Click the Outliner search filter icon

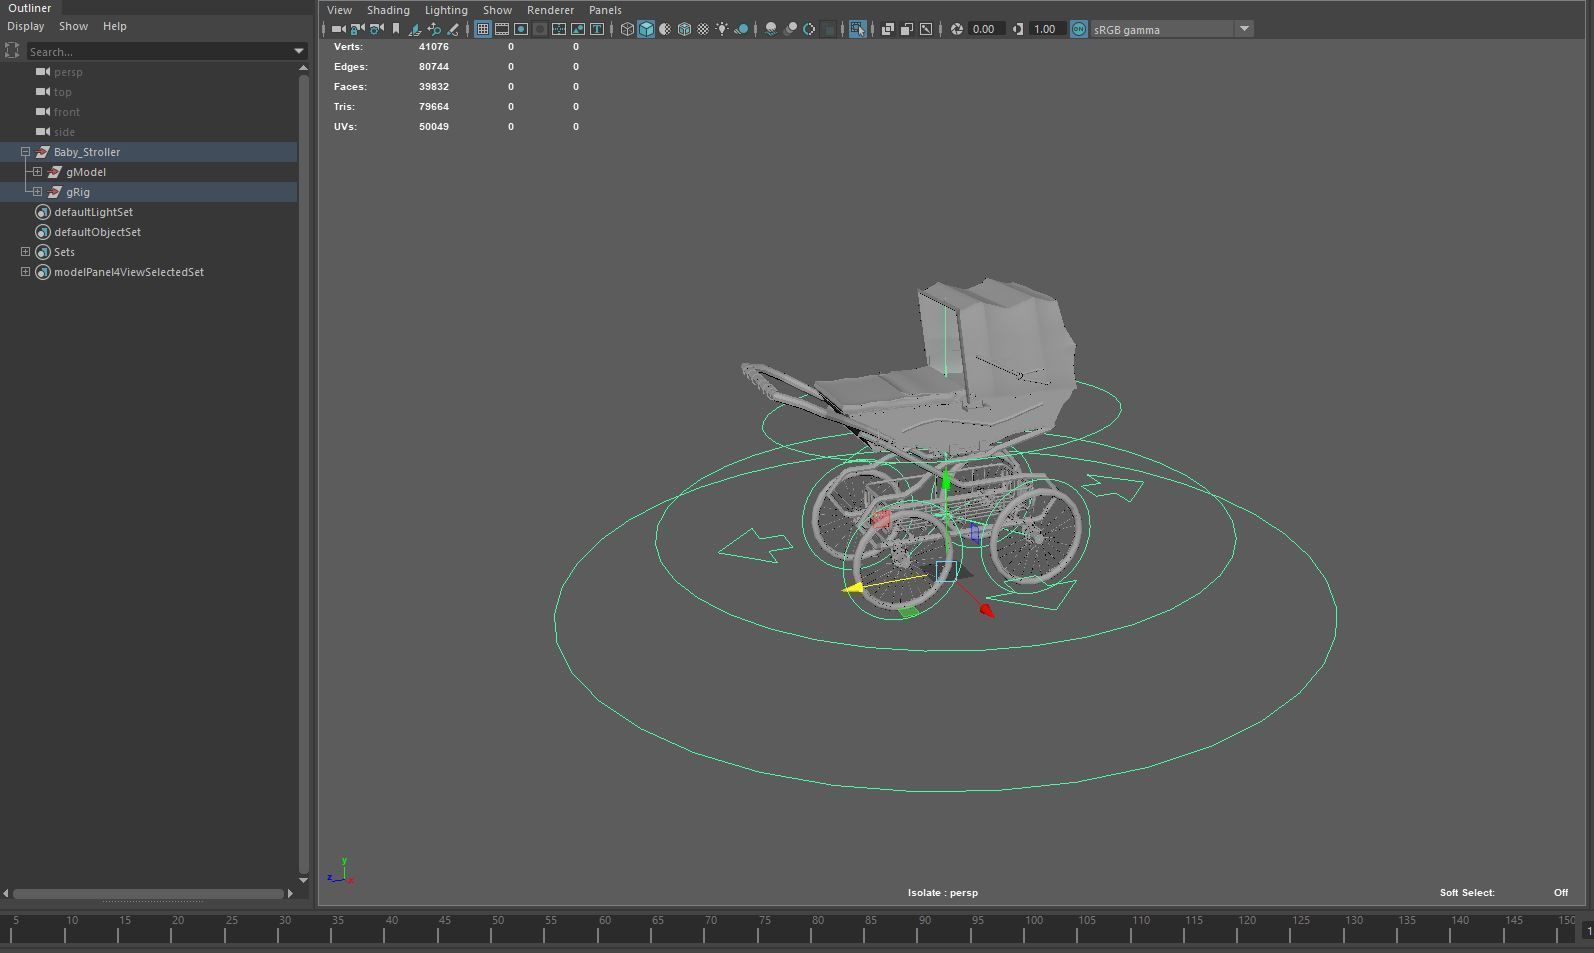pyautogui.click(x=12, y=50)
